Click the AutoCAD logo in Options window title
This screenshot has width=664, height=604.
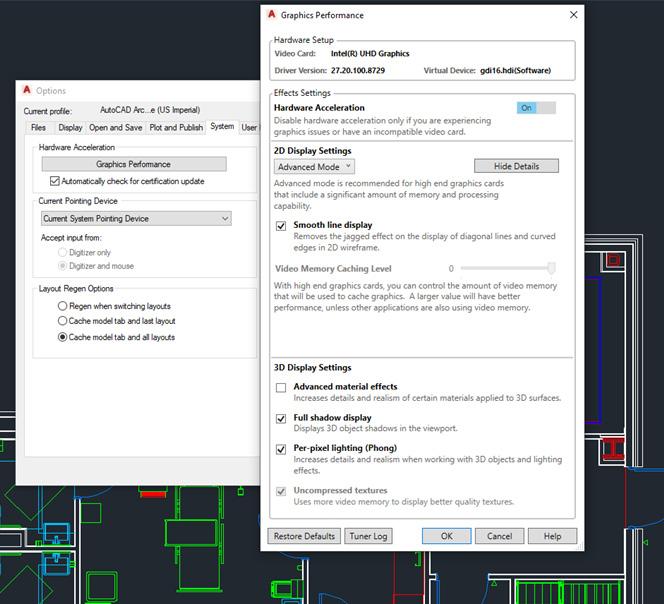pyautogui.click(x=27, y=90)
